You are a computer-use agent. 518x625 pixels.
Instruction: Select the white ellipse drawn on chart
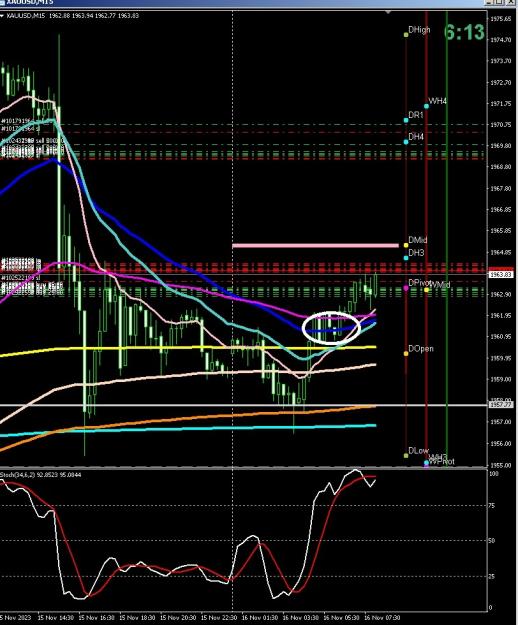pyautogui.click(x=332, y=328)
